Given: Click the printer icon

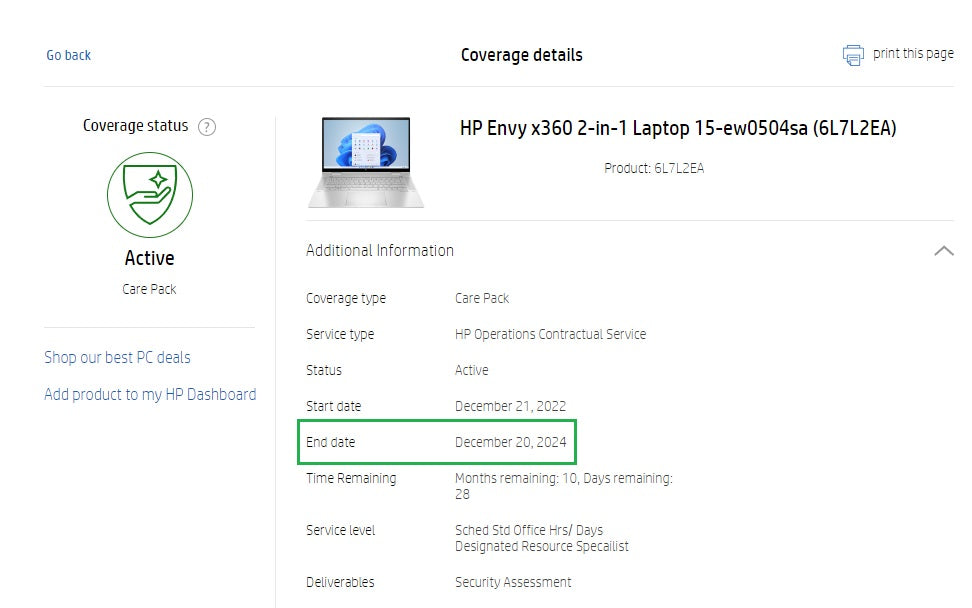Looking at the screenshot, I should pyautogui.click(x=853, y=55).
